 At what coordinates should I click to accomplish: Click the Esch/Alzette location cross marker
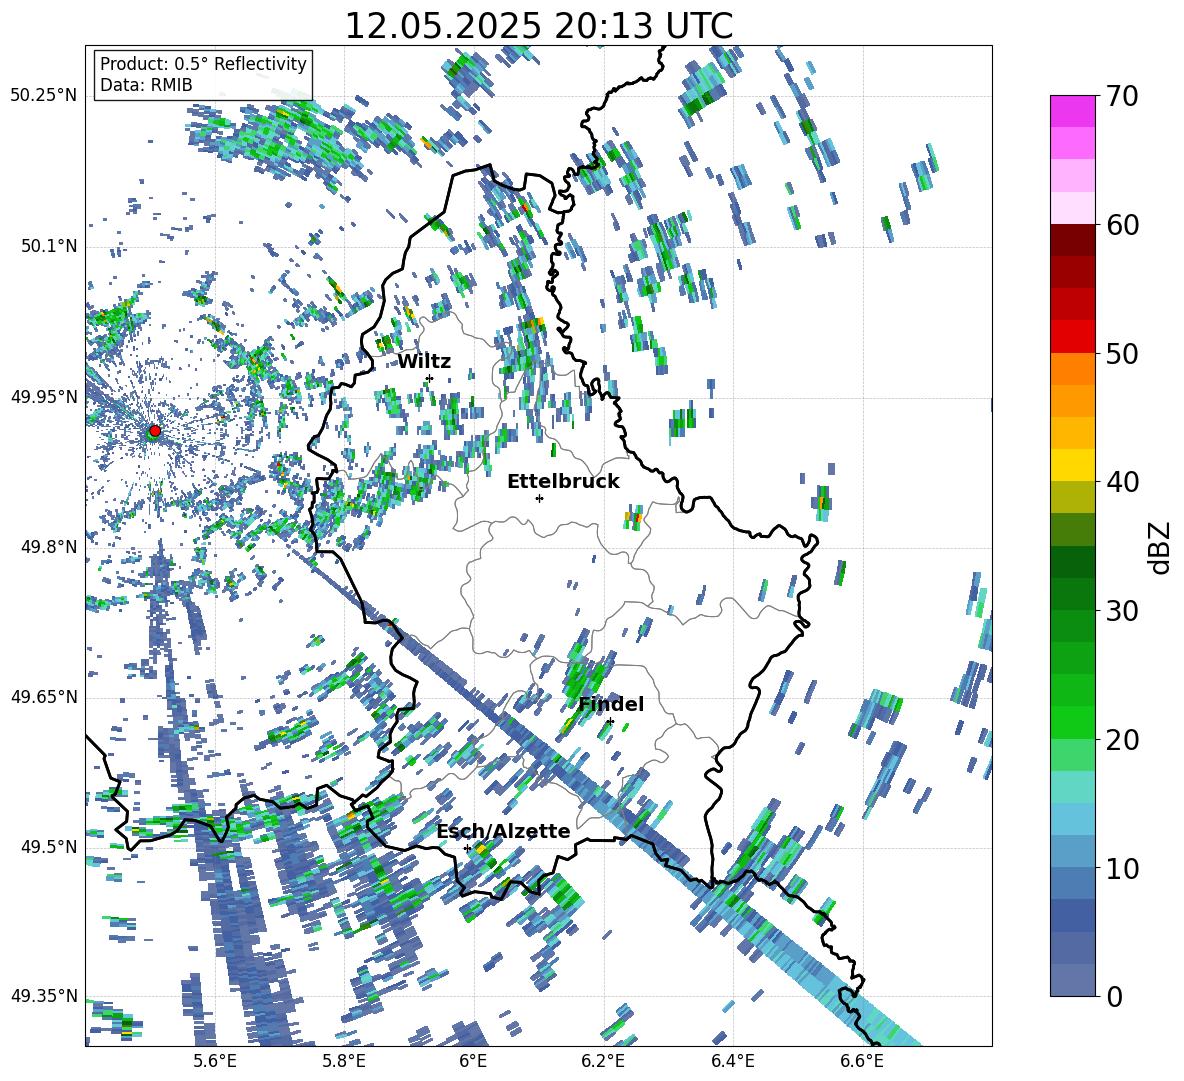[x=467, y=848]
